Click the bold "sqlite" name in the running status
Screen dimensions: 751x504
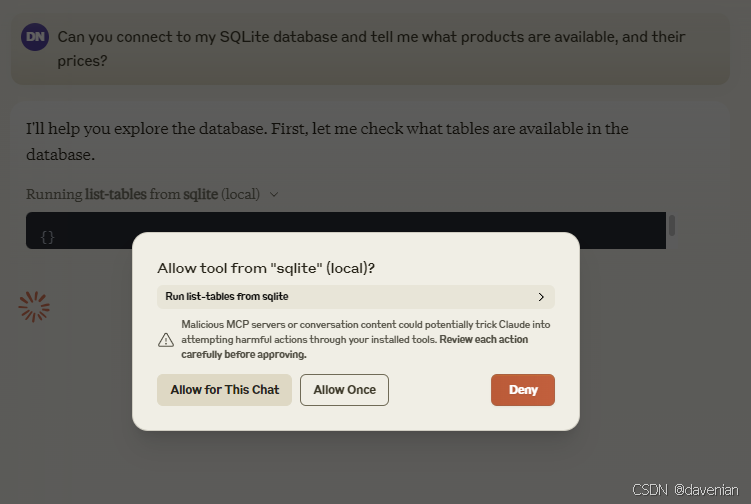(x=201, y=195)
